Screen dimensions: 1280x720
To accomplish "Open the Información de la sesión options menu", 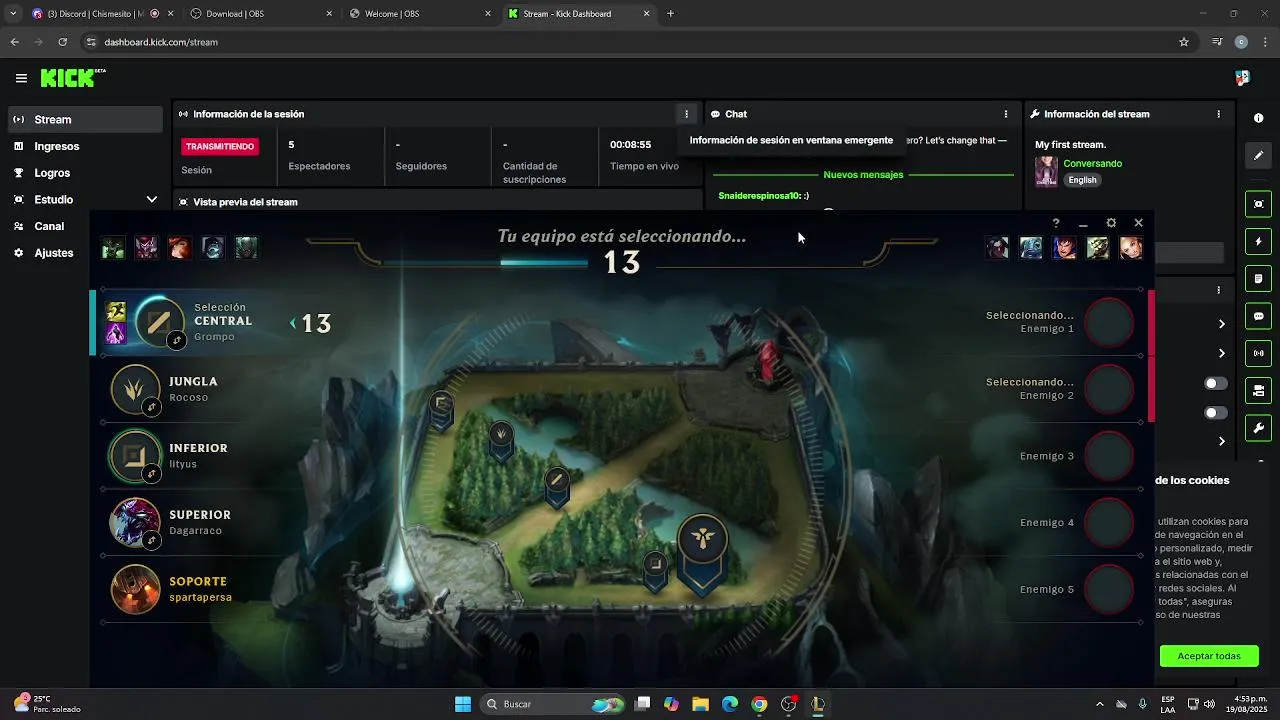I will point(686,114).
